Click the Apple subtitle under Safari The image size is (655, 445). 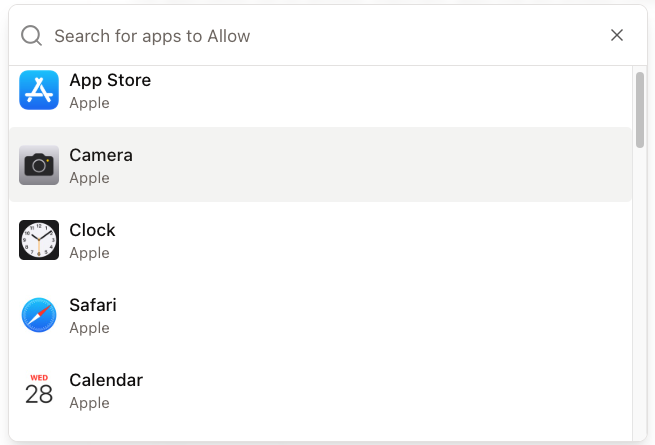[89, 328]
